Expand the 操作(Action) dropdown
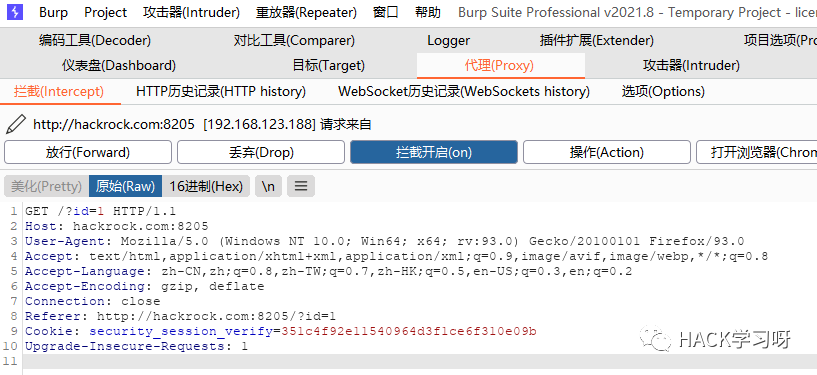Screen dimensions: 817x375 606,152
